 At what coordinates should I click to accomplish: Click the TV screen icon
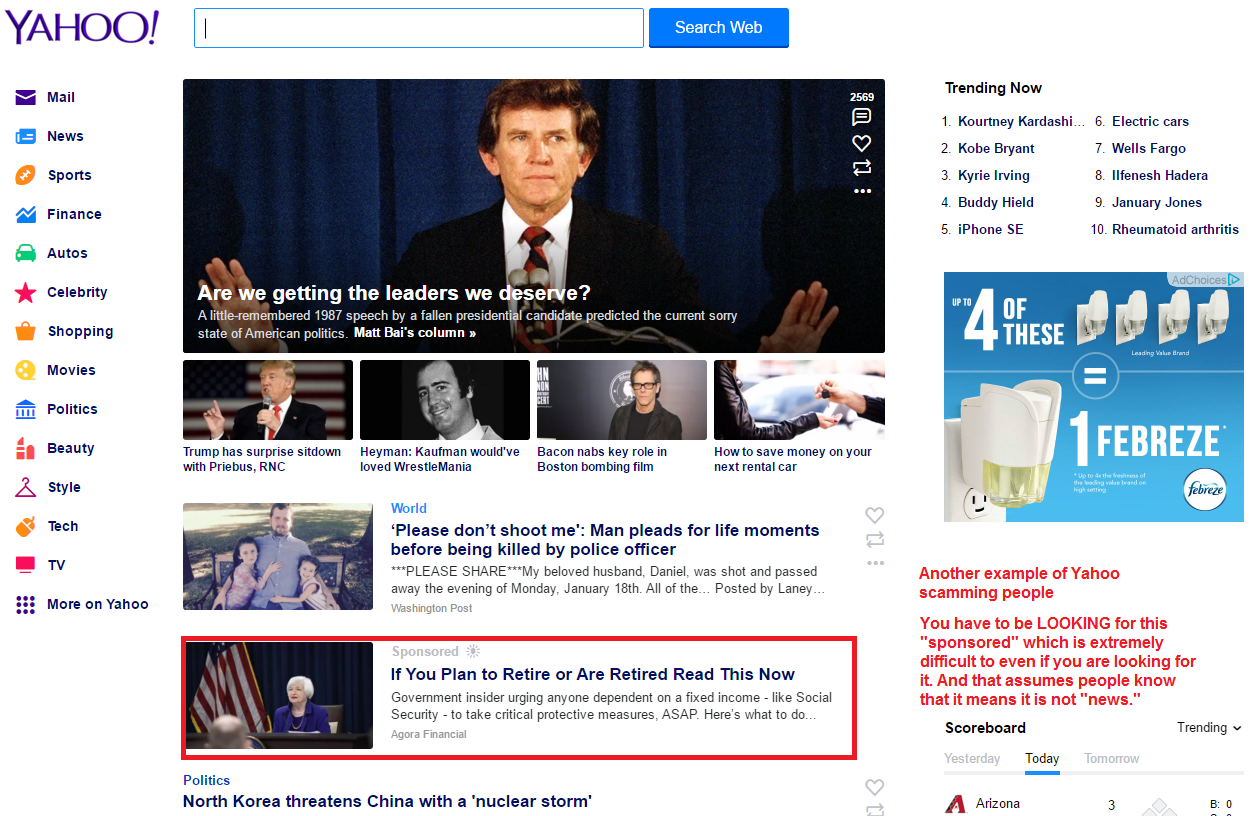point(26,565)
